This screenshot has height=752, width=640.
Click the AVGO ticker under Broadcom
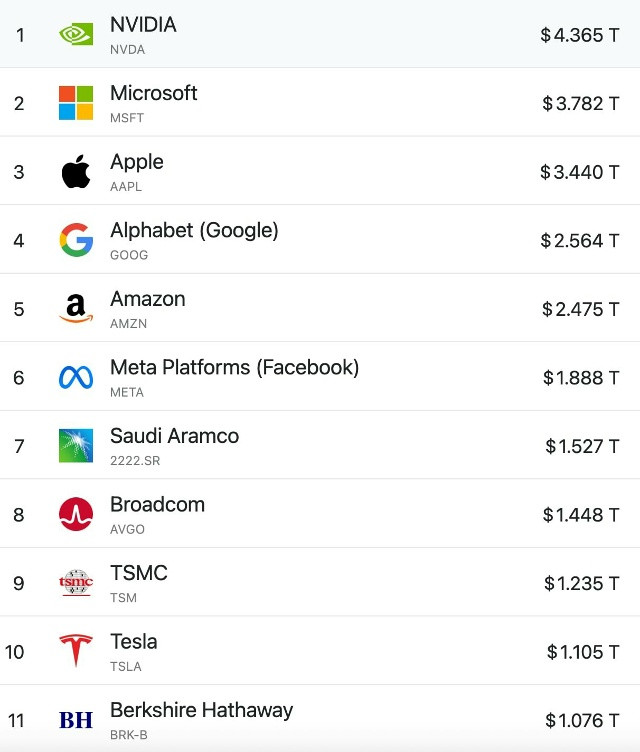(127, 529)
